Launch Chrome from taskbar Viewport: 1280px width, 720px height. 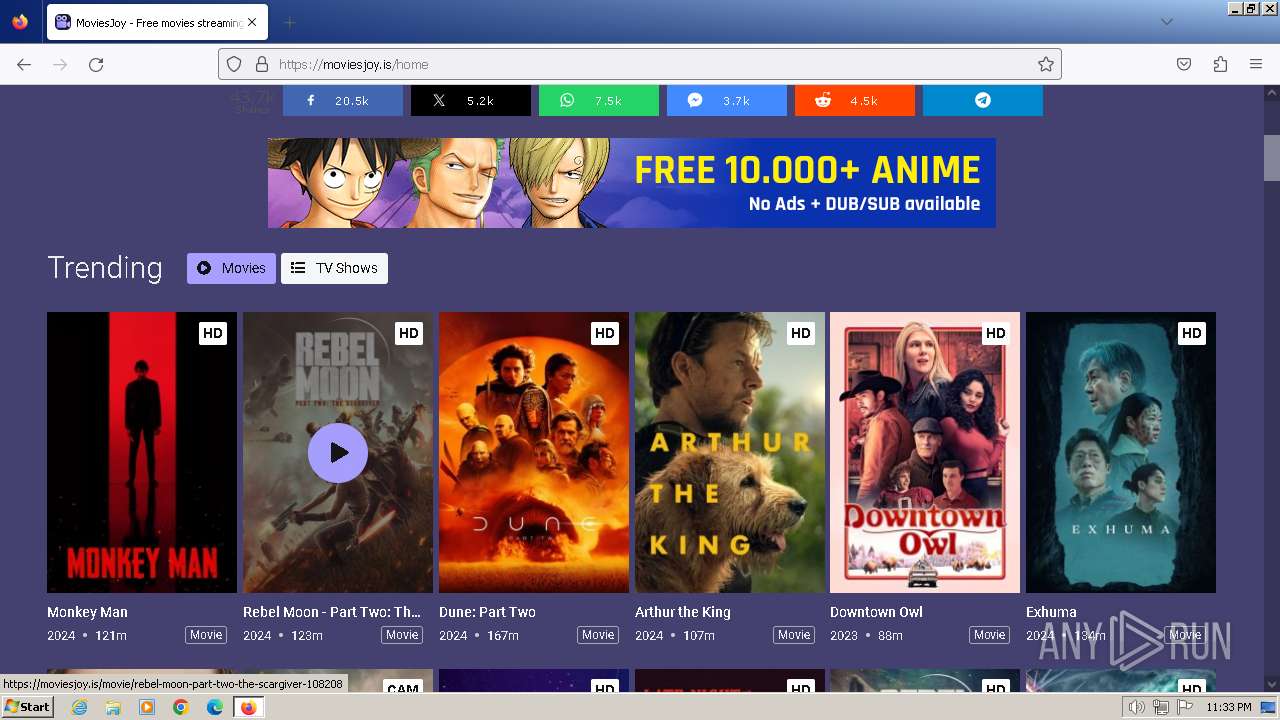(181, 707)
